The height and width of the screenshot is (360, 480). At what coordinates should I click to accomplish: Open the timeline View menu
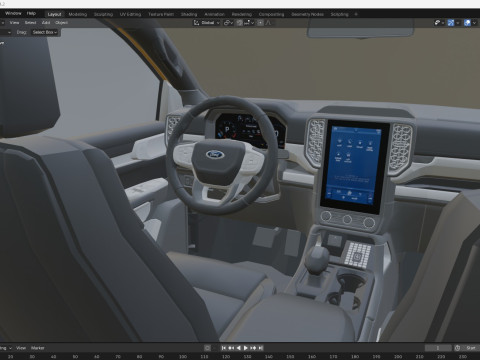(x=21, y=348)
